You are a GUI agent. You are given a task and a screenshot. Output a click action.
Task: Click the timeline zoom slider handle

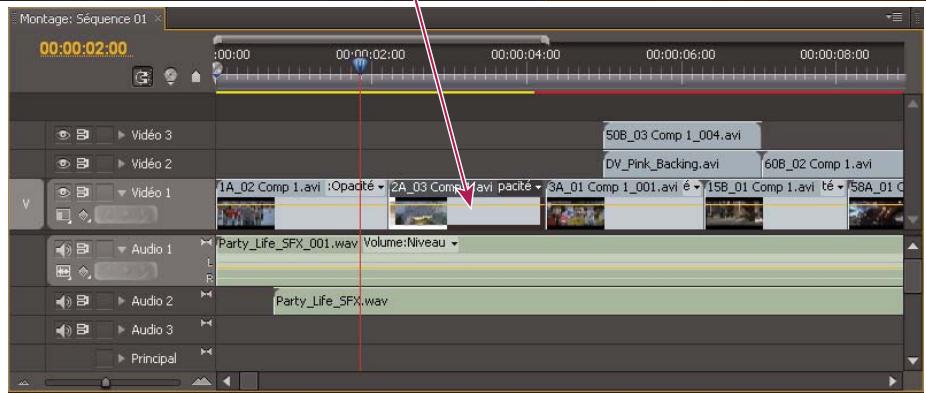pyautogui.click(x=106, y=382)
